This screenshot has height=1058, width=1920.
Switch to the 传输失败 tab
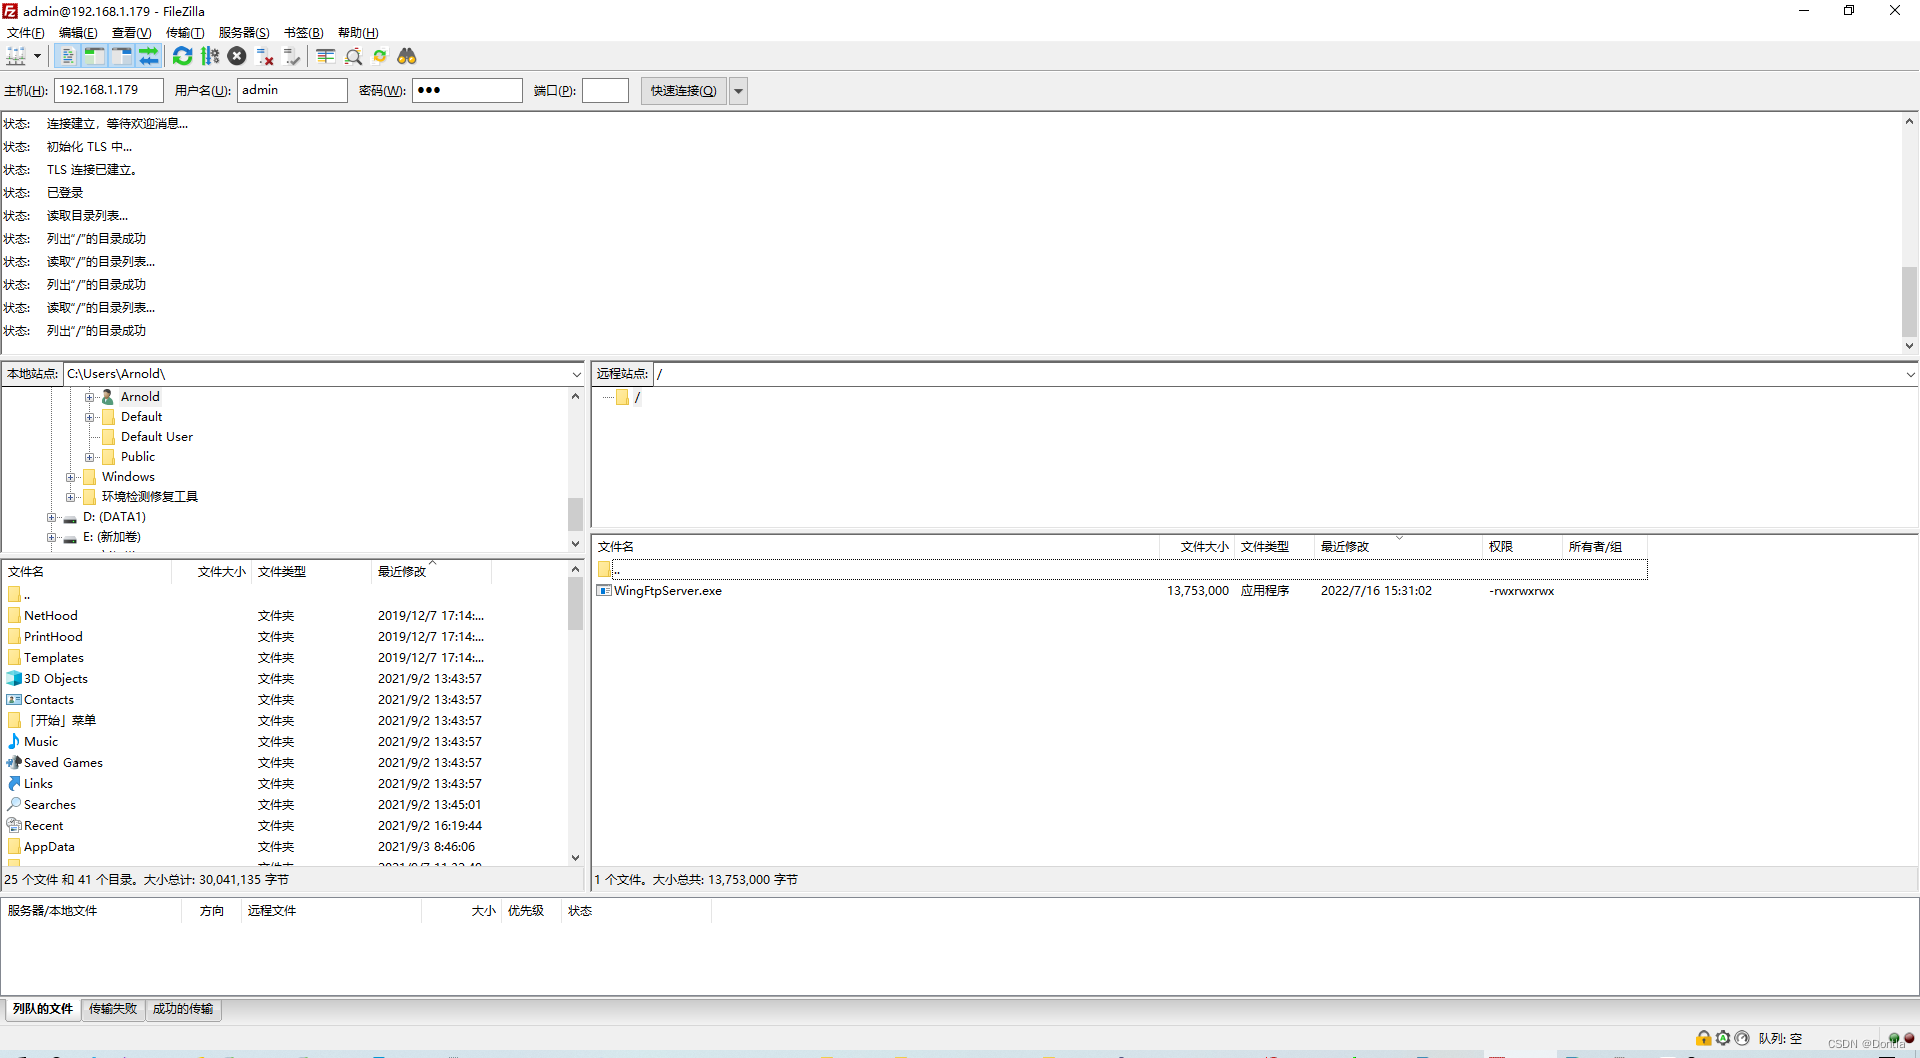tap(112, 1009)
